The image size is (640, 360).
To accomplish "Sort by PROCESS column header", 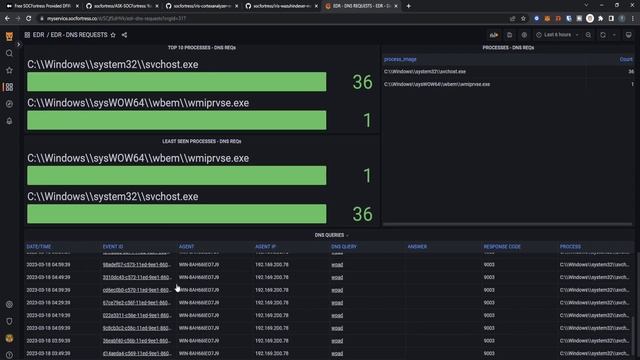I will coord(570,247).
